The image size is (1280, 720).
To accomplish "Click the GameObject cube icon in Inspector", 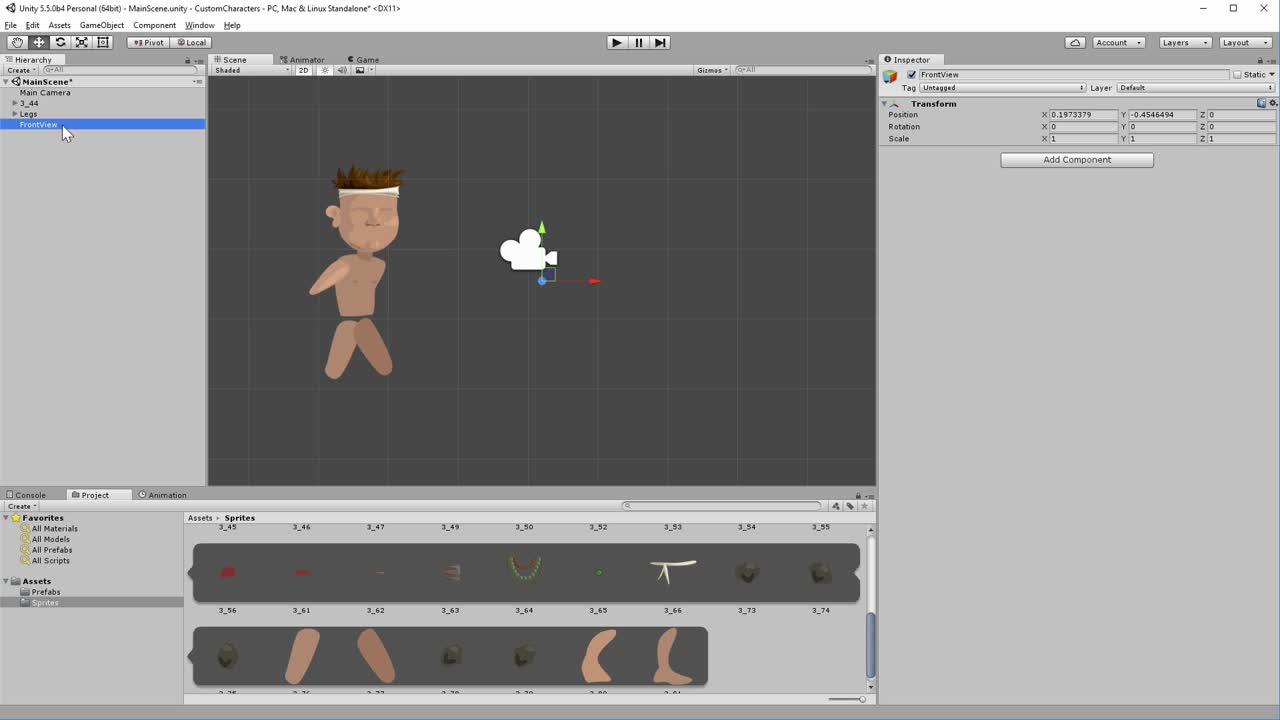I will pos(890,76).
